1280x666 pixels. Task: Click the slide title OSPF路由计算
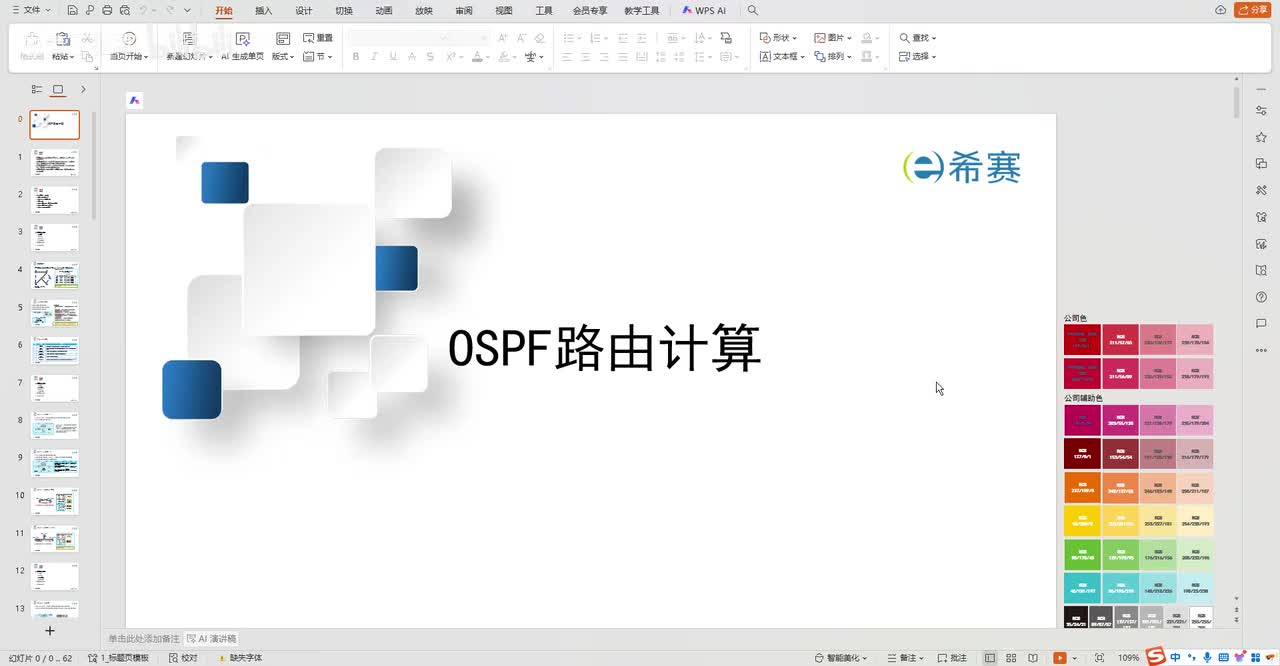604,349
